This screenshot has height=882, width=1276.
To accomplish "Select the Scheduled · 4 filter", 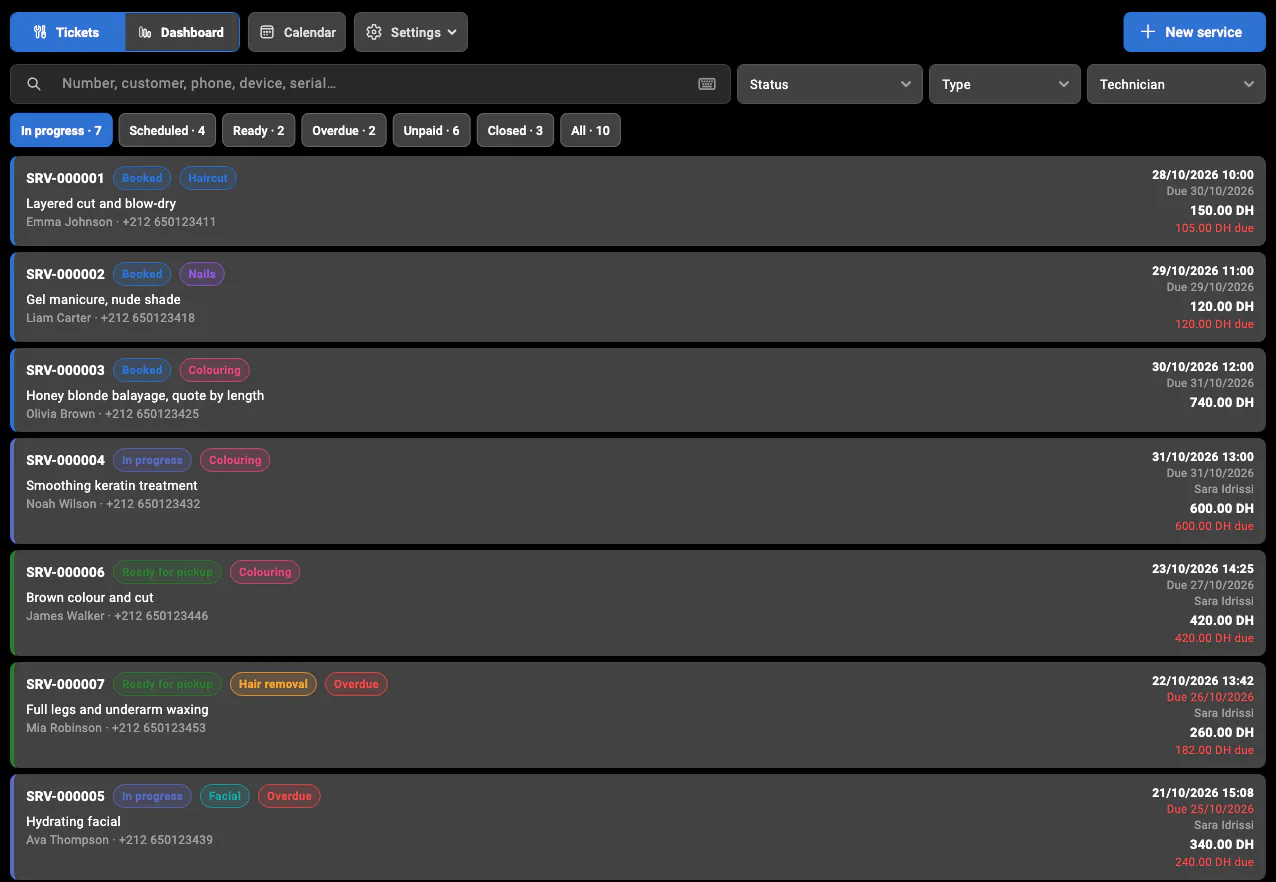I will click(x=167, y=130).
